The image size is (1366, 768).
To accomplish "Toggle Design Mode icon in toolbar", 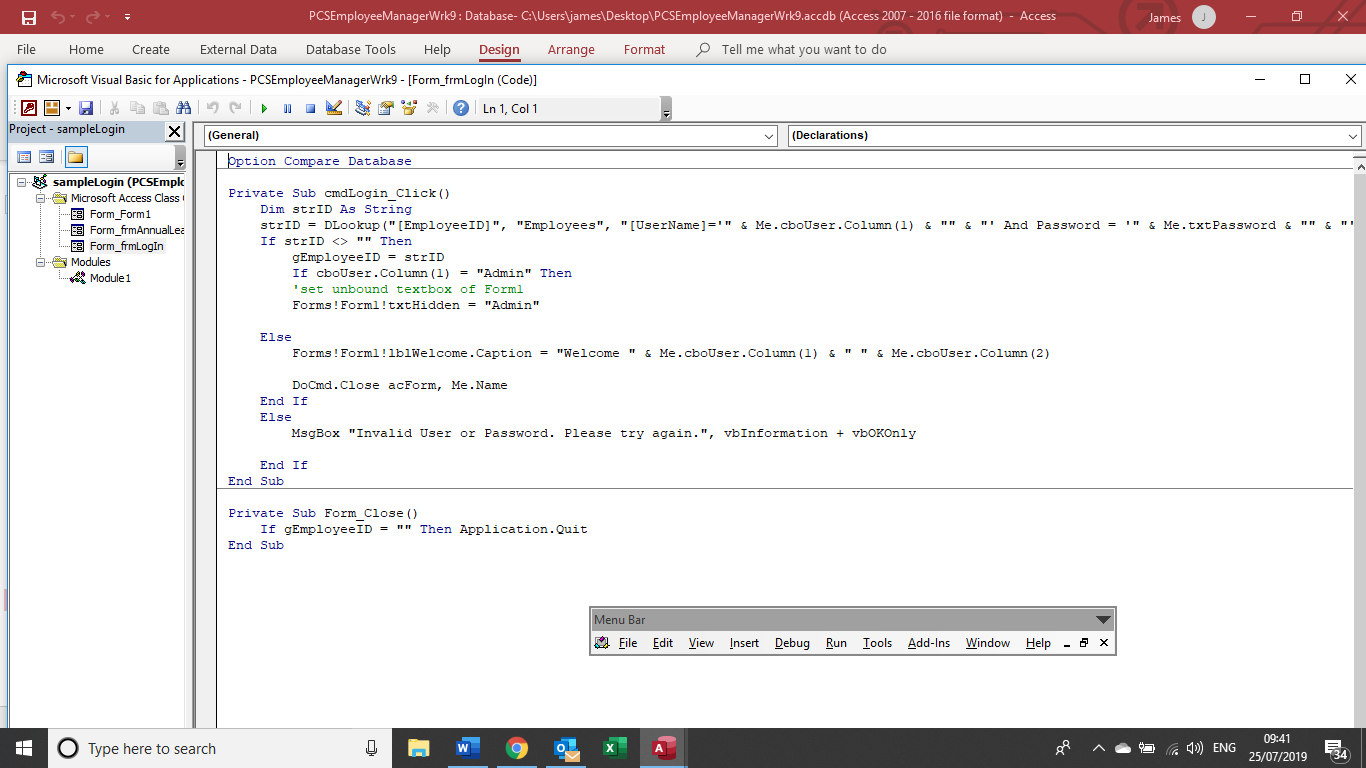I will pyautogui.click(x=334, y=108).
